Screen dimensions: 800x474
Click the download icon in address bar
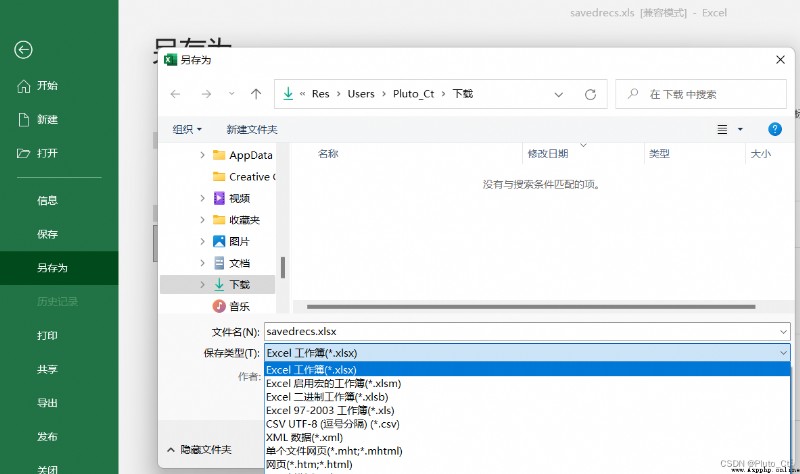pyautogui.click(x=288, y=93)
